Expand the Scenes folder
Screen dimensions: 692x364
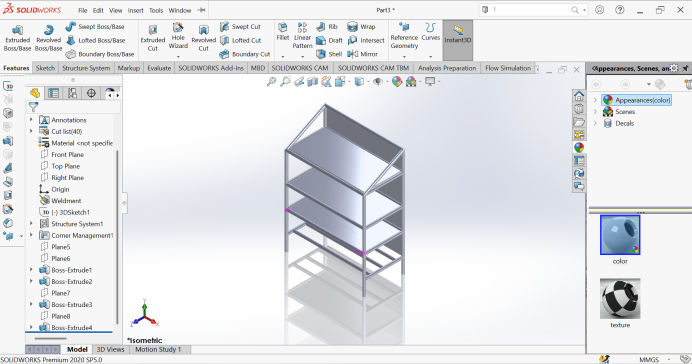pos(595,112)
